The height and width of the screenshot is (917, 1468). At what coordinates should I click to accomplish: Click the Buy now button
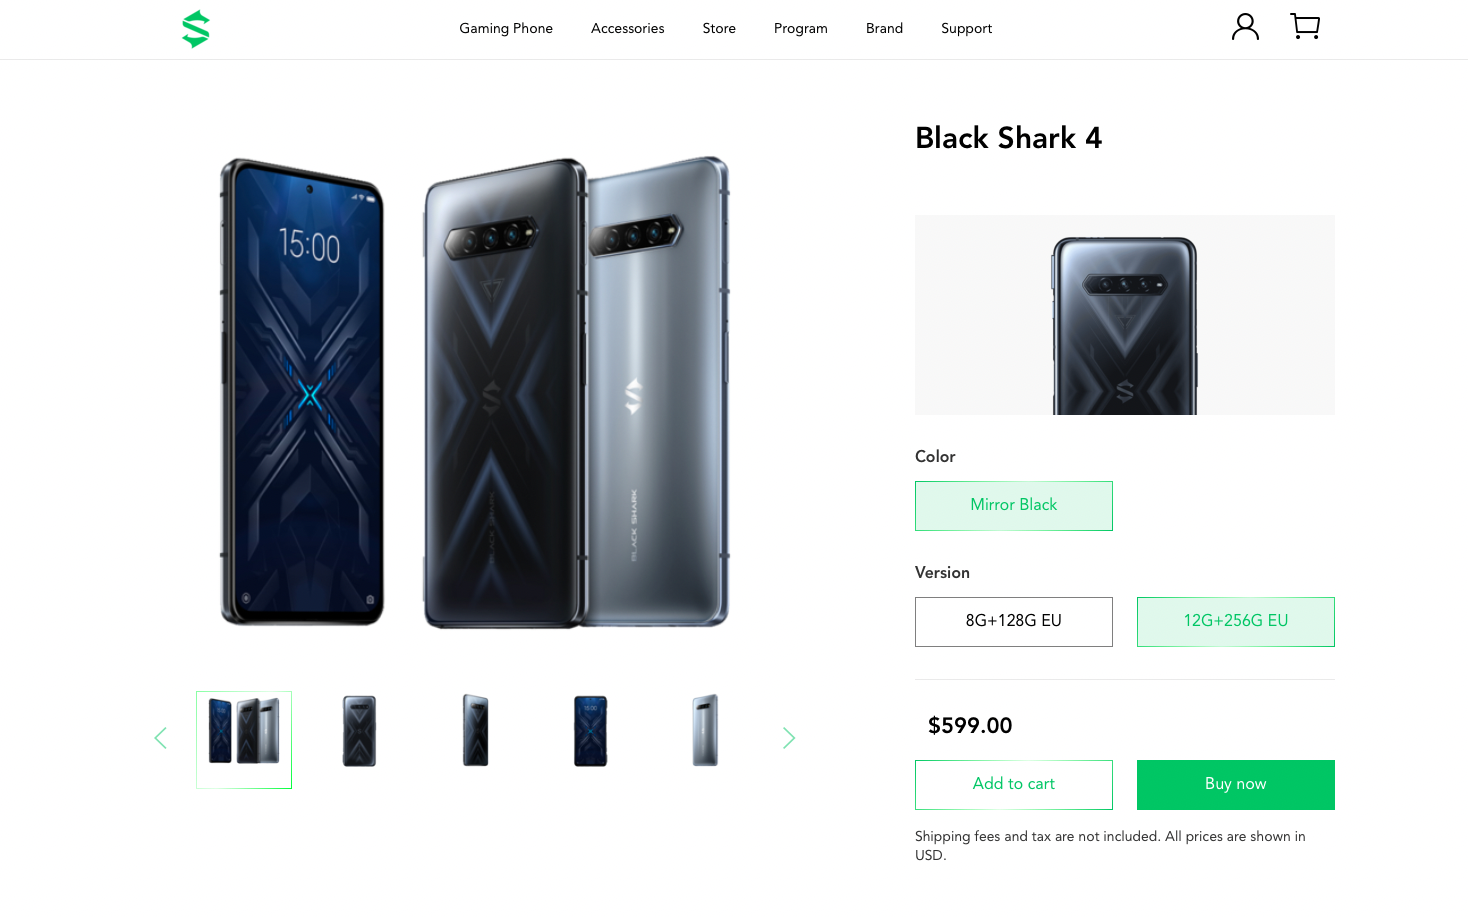pos(1235,784)
